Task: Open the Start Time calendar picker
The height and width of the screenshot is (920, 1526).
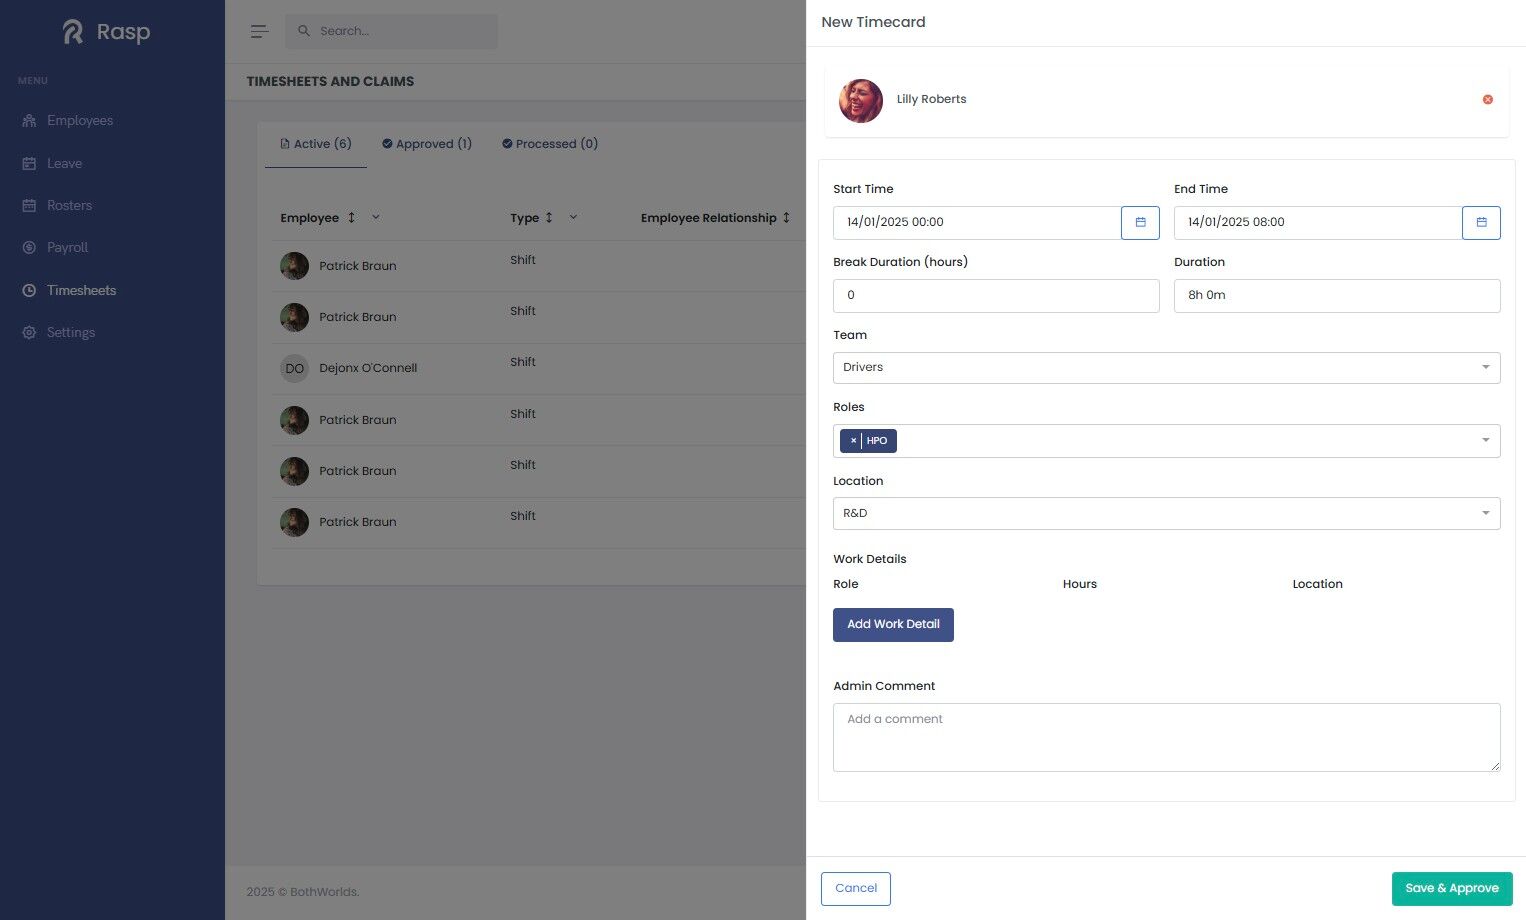Action: (1140, 222)
